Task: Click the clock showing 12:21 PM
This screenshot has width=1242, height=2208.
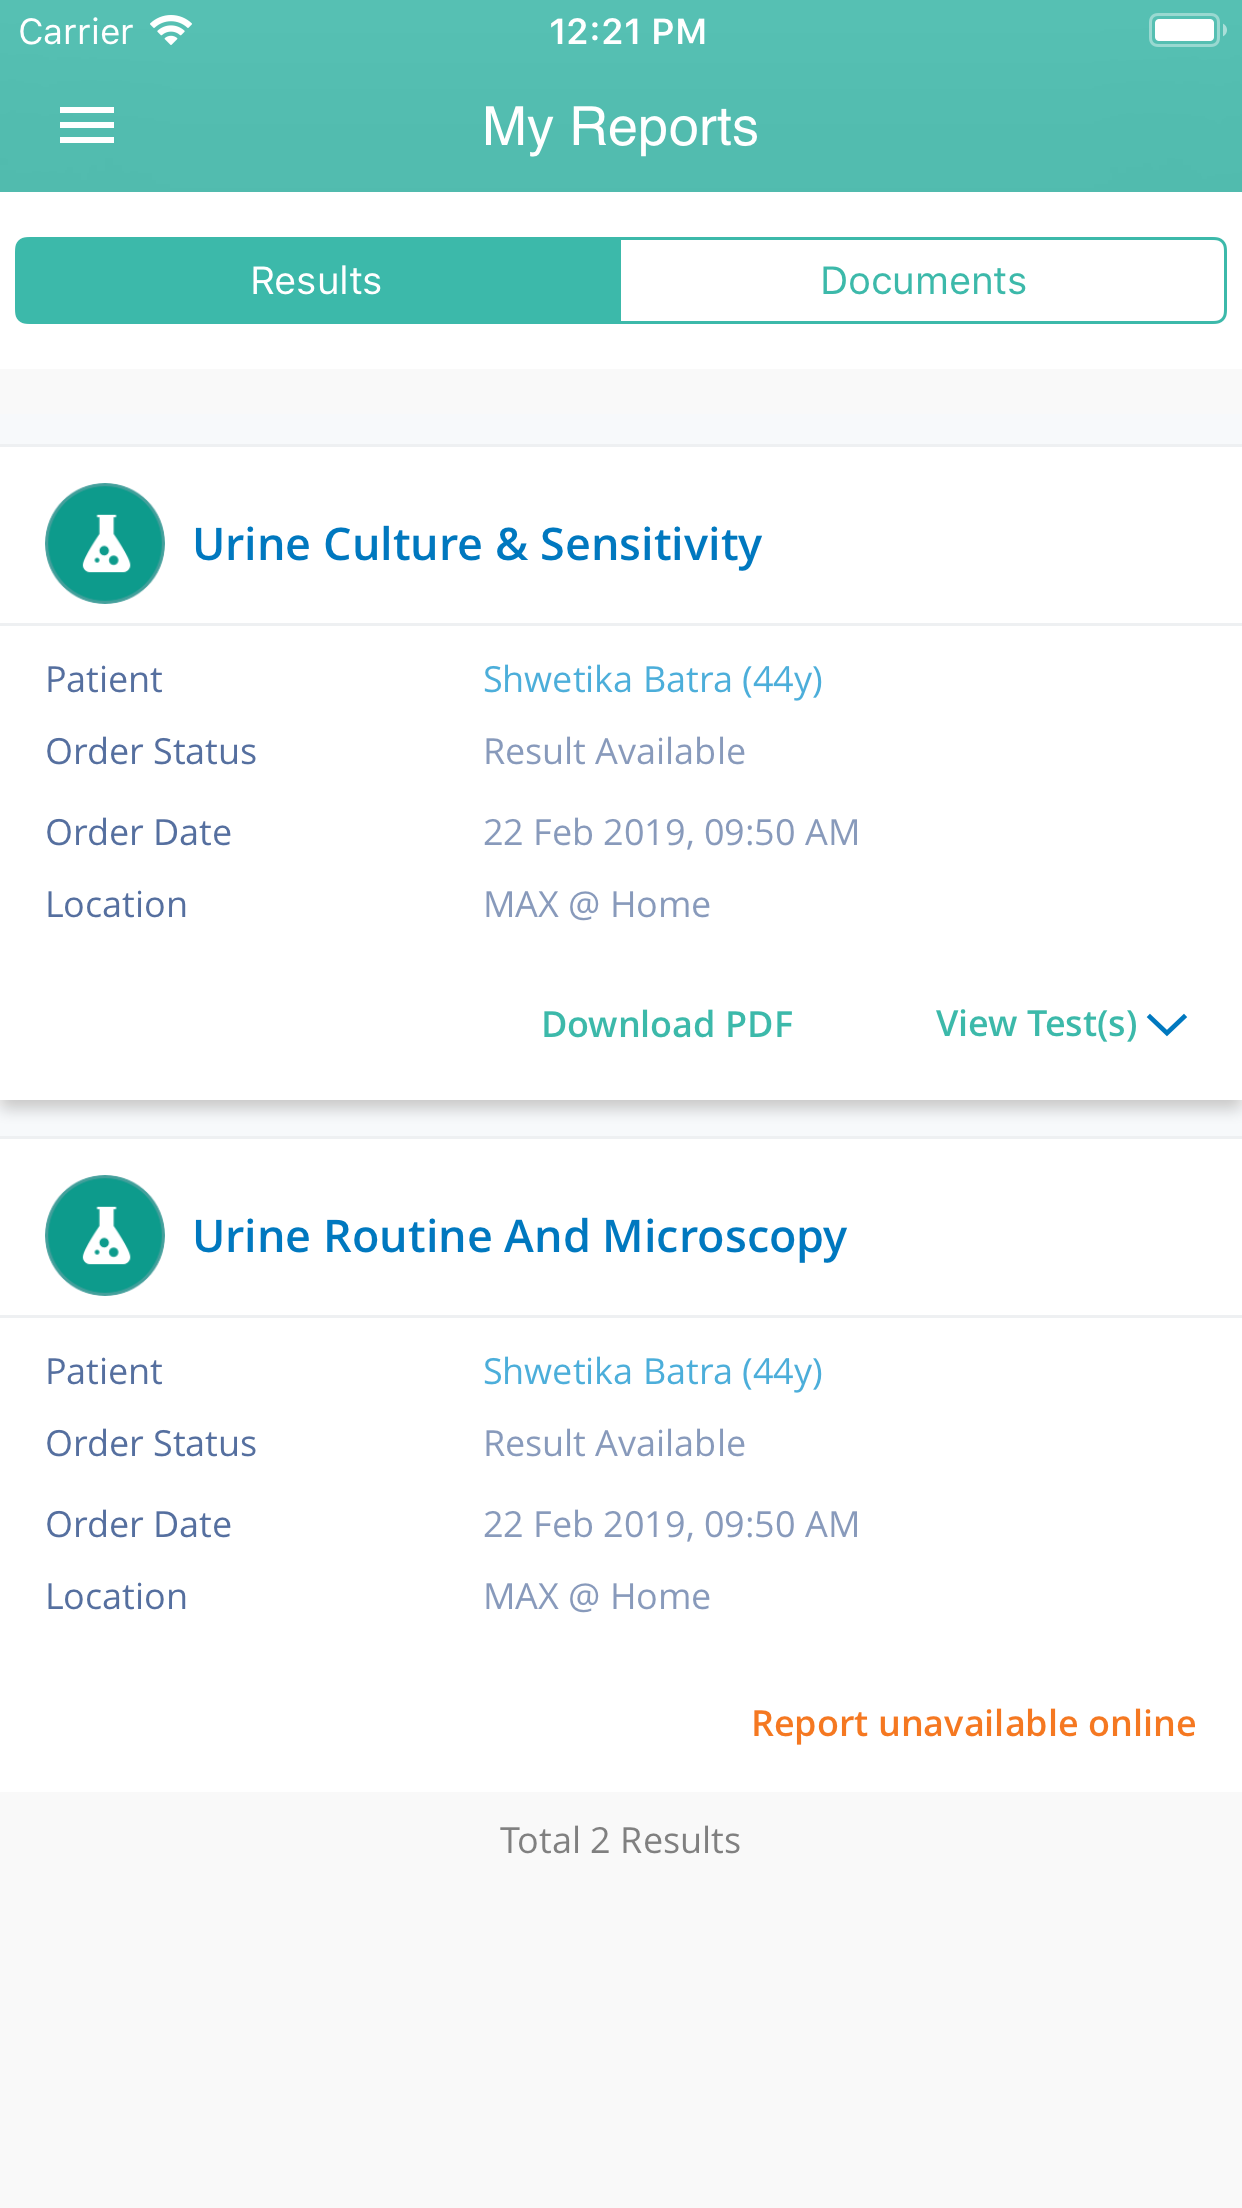Action: (x=627, y=31)
